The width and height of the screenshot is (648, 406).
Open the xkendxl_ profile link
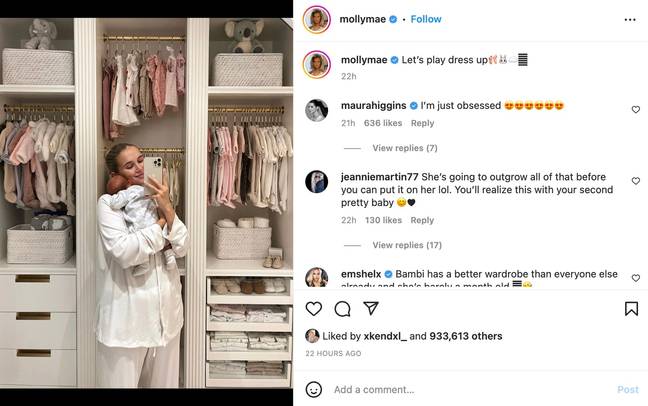385,336
